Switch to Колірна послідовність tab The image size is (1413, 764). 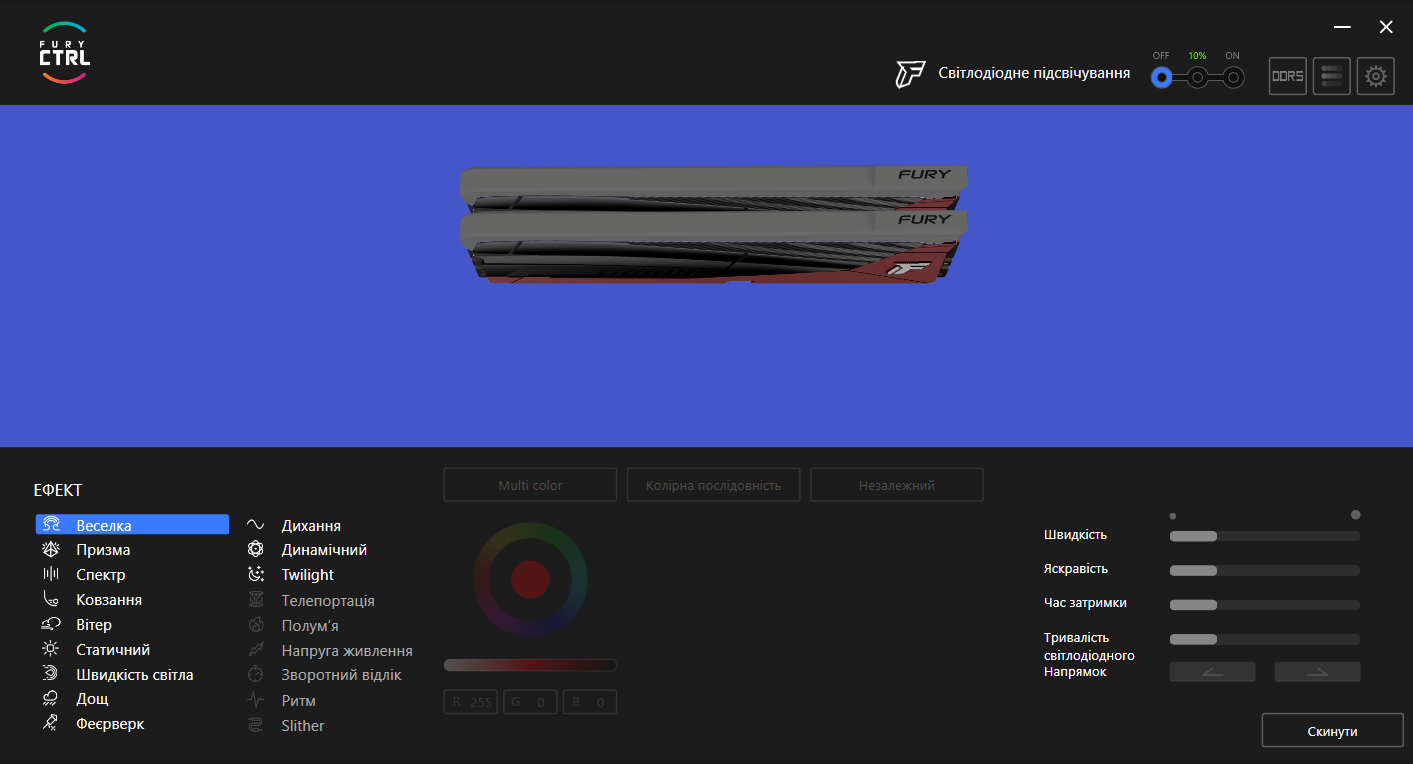(713, 485)
